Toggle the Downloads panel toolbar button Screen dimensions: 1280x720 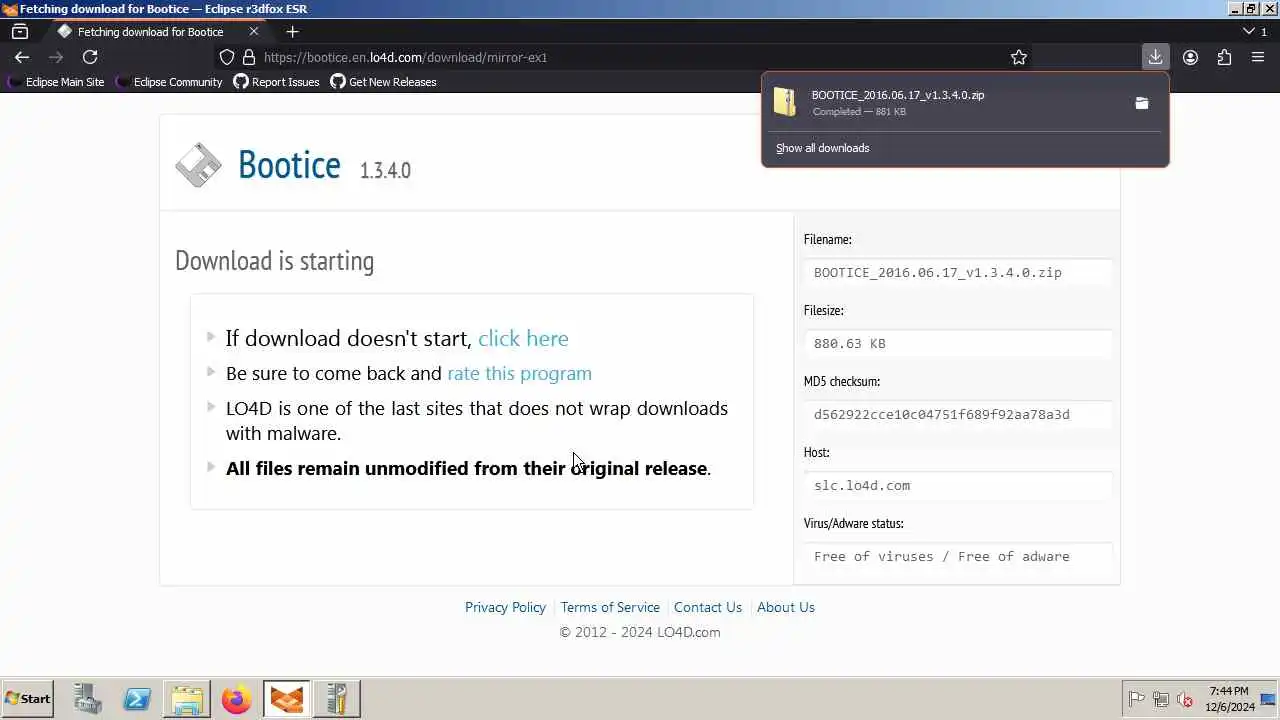click(x=1155, y=57)
